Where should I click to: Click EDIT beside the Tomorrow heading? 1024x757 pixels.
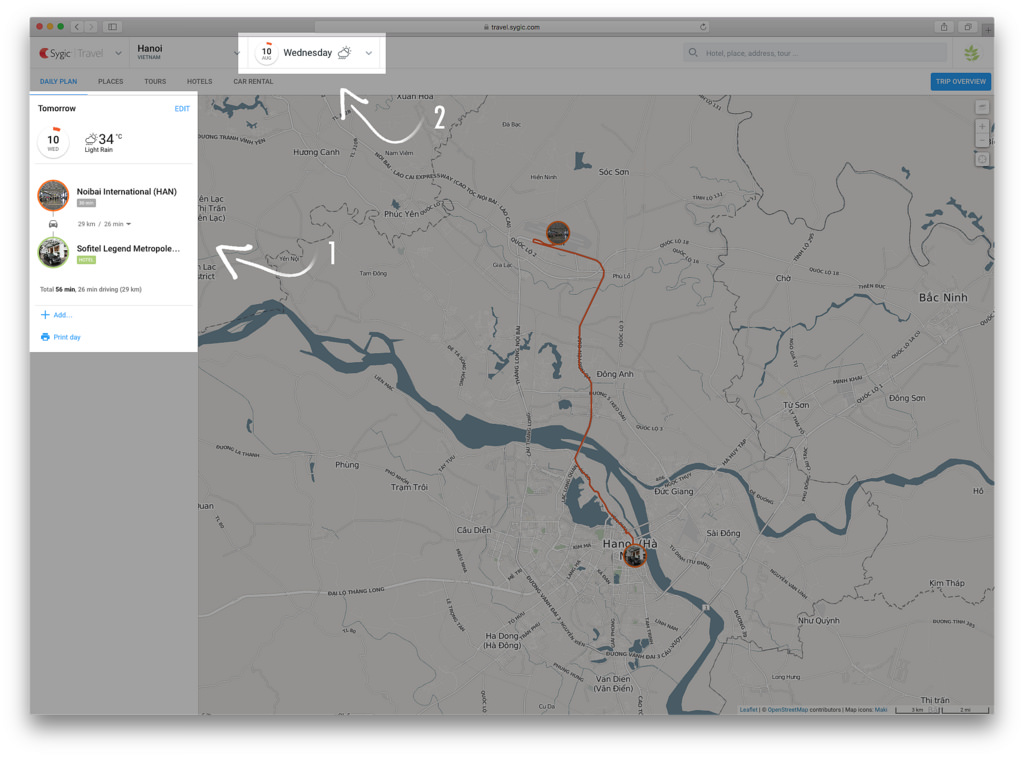coord(182,109)
